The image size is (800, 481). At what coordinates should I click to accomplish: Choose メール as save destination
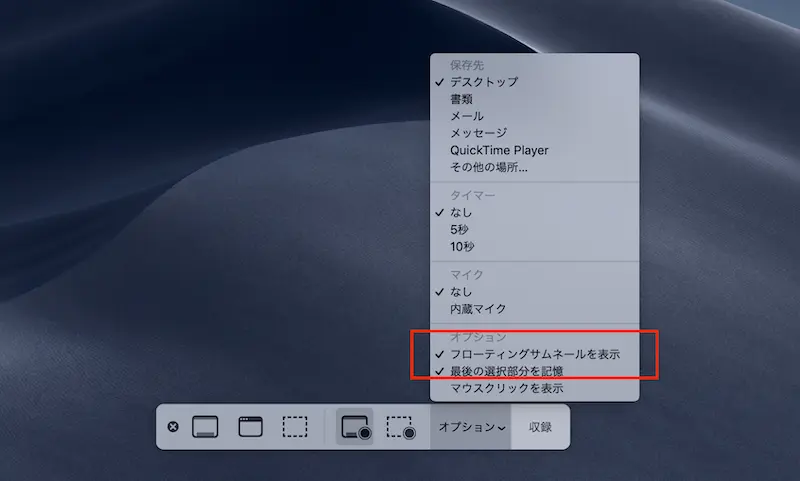pyautogui.click(x=535, y=116)
